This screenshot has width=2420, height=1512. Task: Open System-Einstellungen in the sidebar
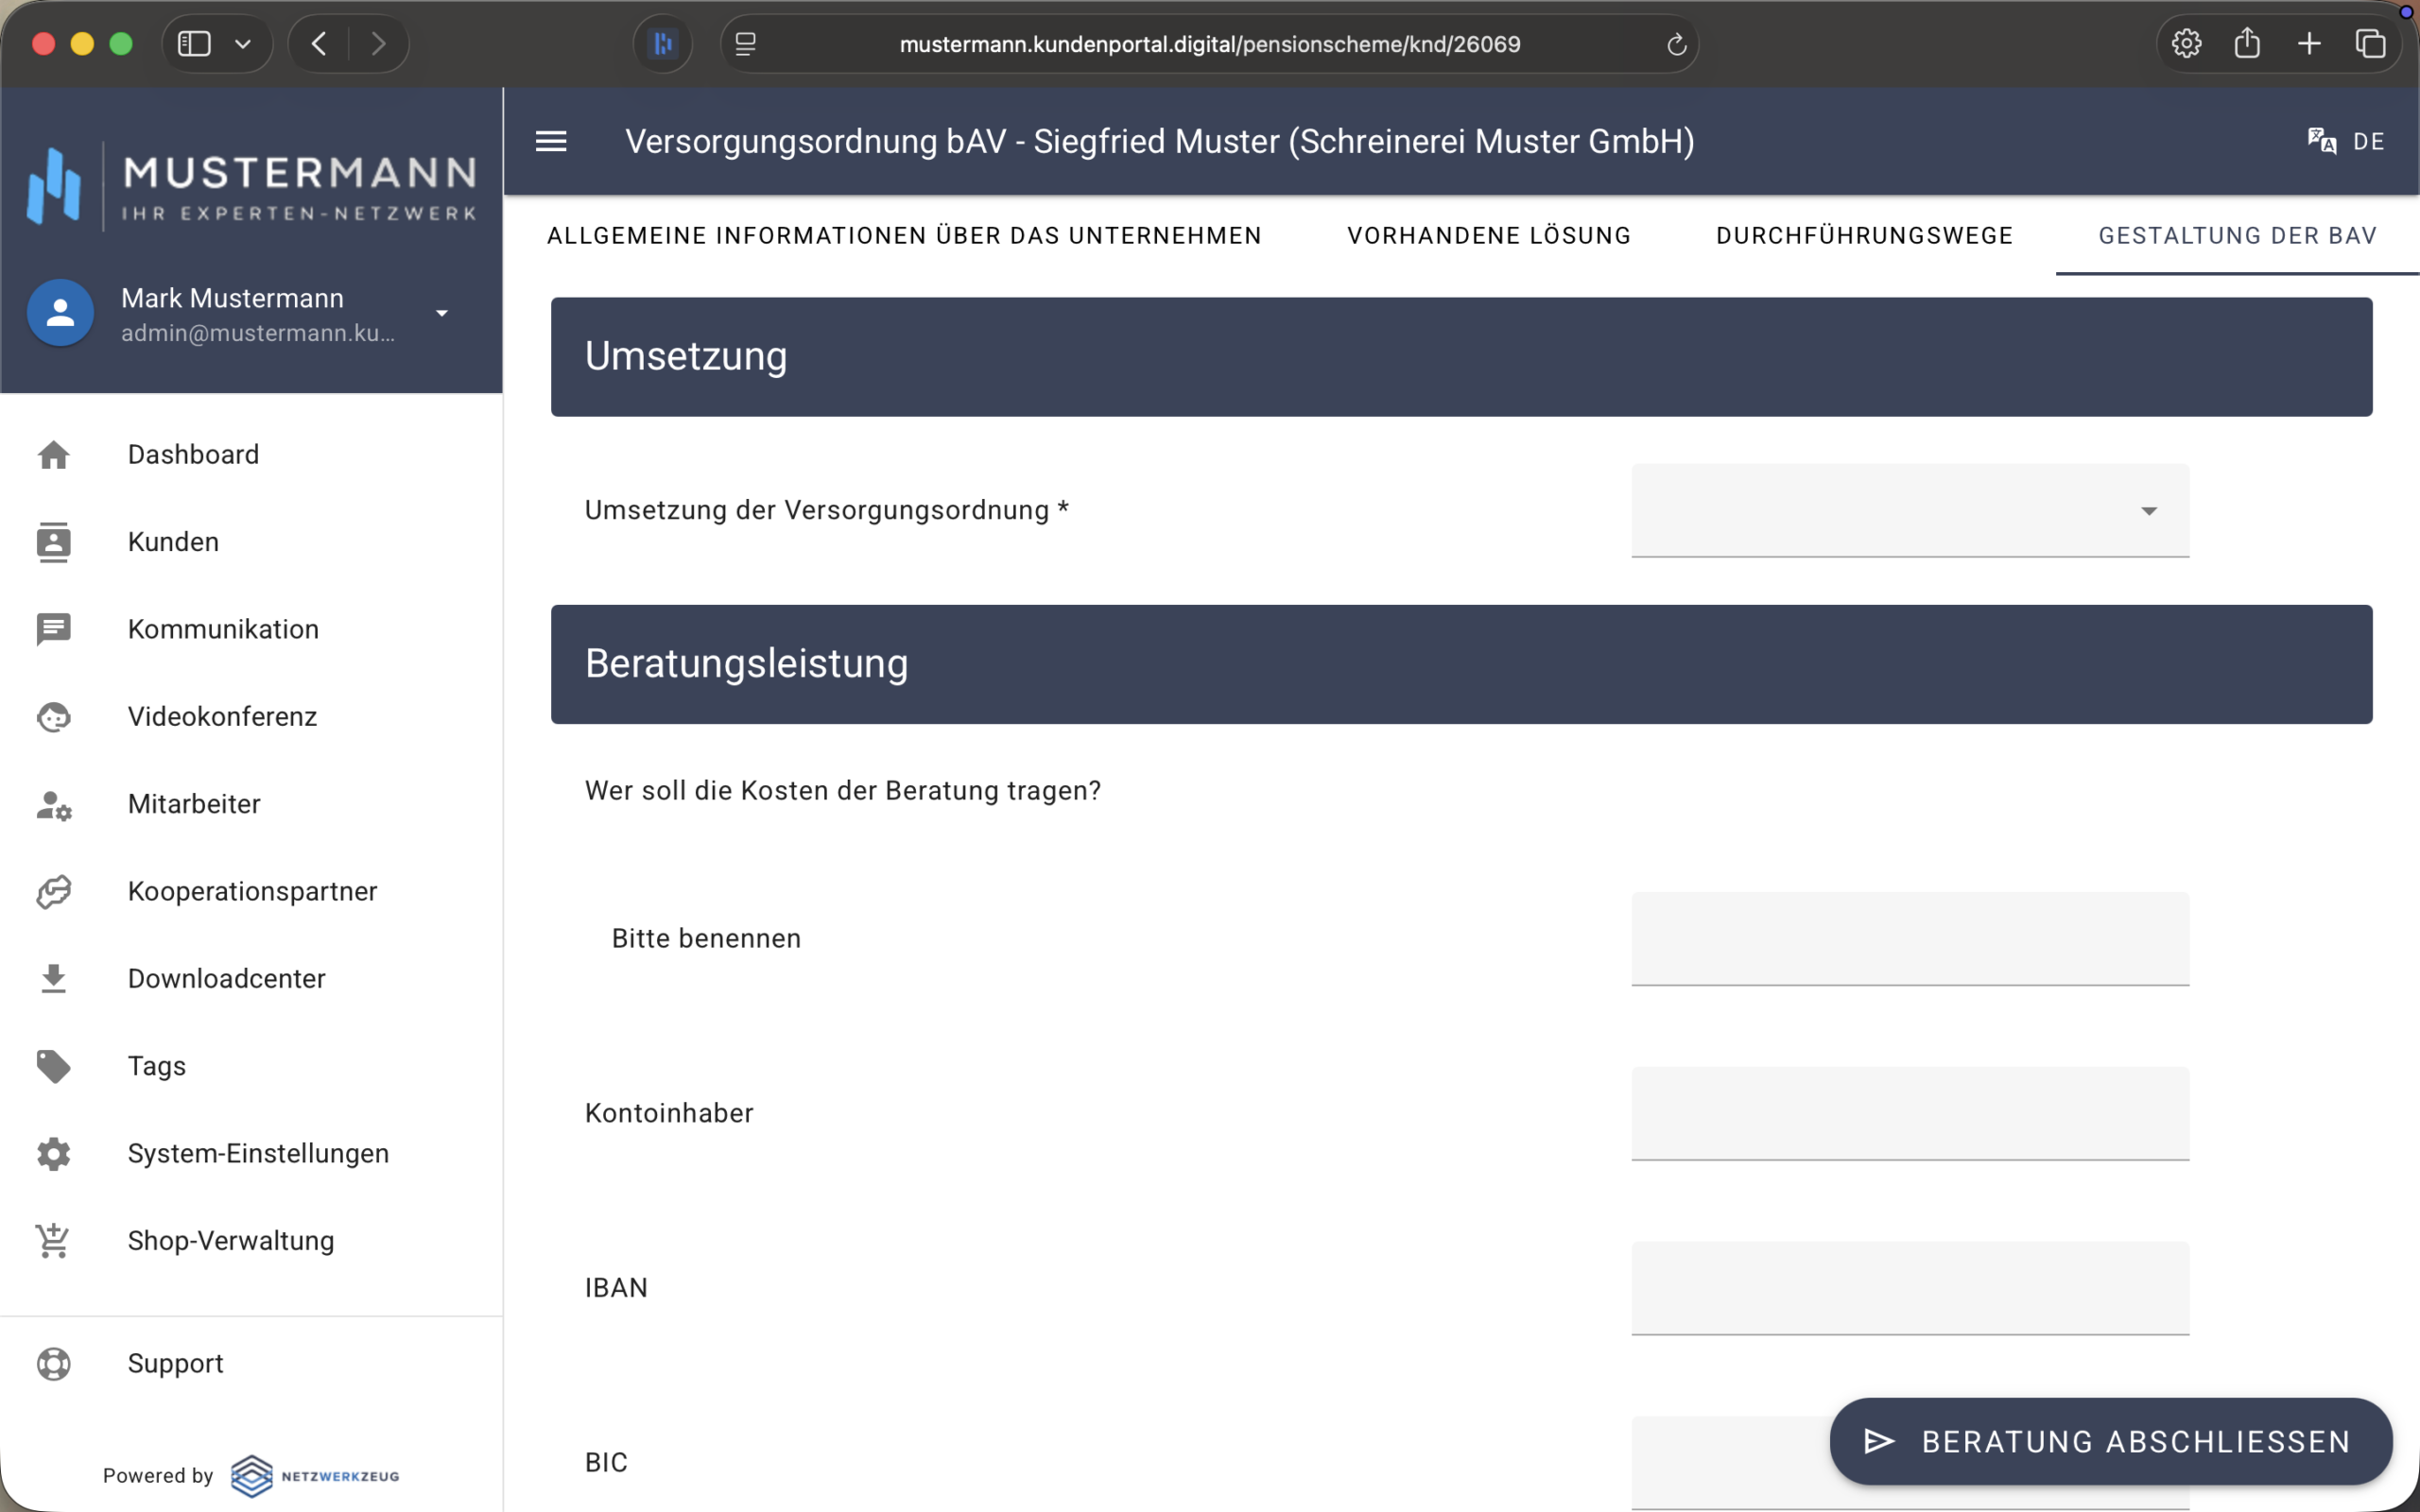click(258, 1153)
